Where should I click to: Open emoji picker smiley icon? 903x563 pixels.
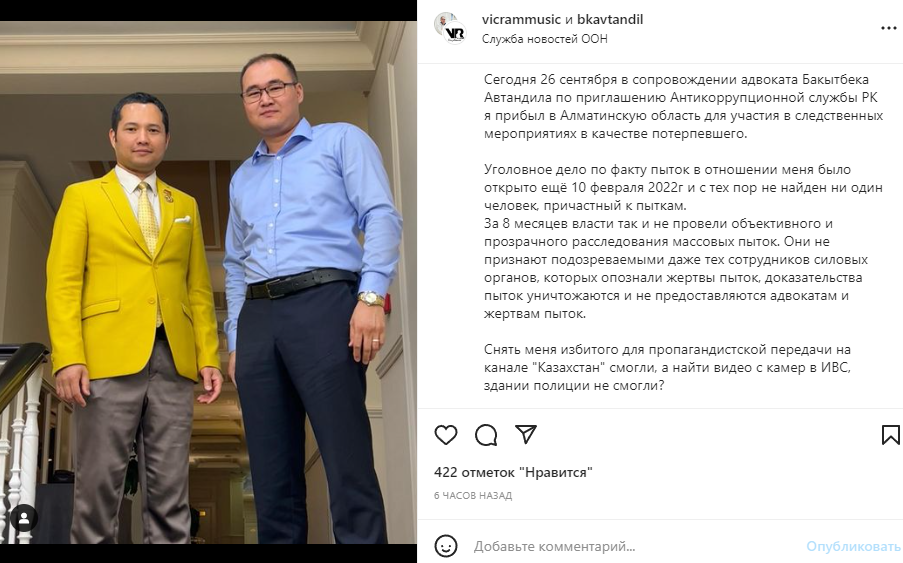446,546
